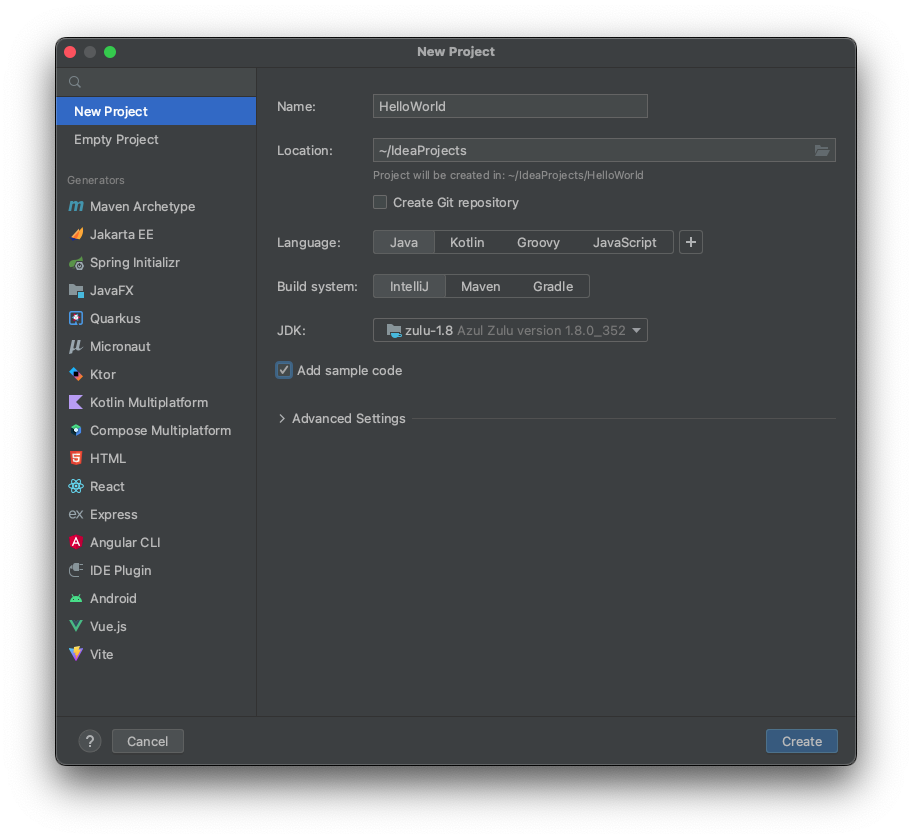Select JavaScript as the language
This screenshot has height=839, width=912.
[x=625, y=243]
